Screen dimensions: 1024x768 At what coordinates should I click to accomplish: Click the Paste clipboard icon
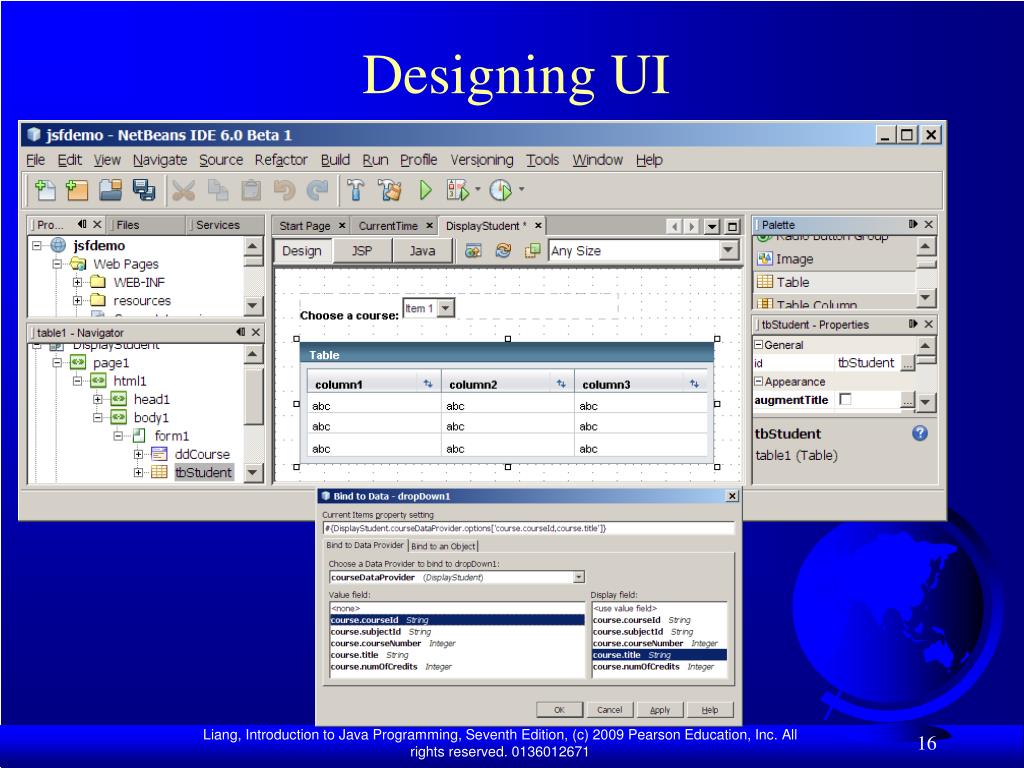pos(251,190)
